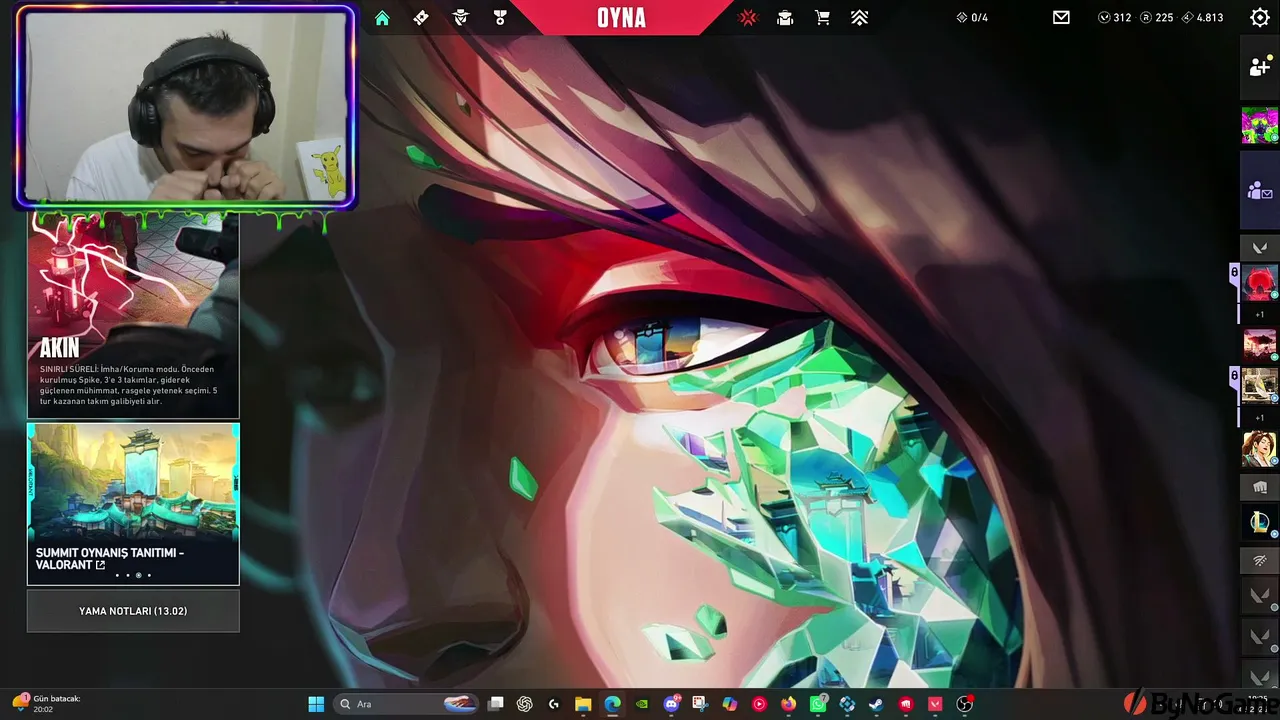
Task: Open Firefox from the taskbar
Action: pos(788,704)
